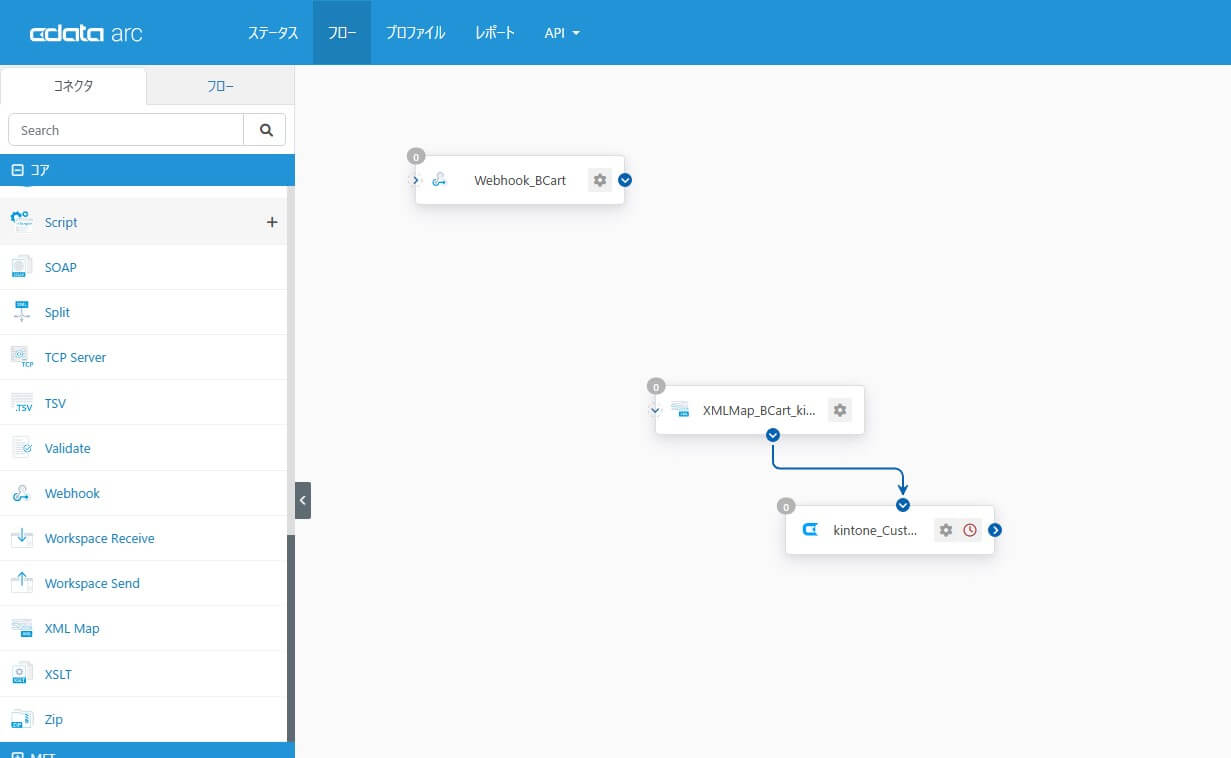
Task: Select the XSLT connector icon
Action: pyautogui.click(x=21, y=673)
